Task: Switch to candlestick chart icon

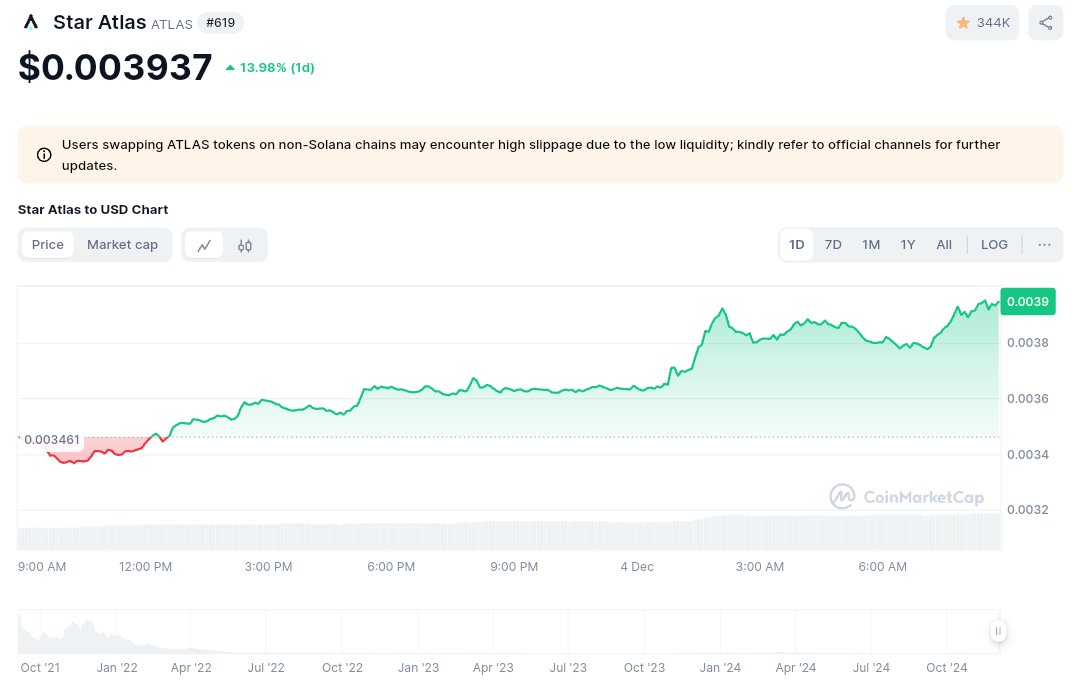Action: pyautogui.click(x=245, y=245)
